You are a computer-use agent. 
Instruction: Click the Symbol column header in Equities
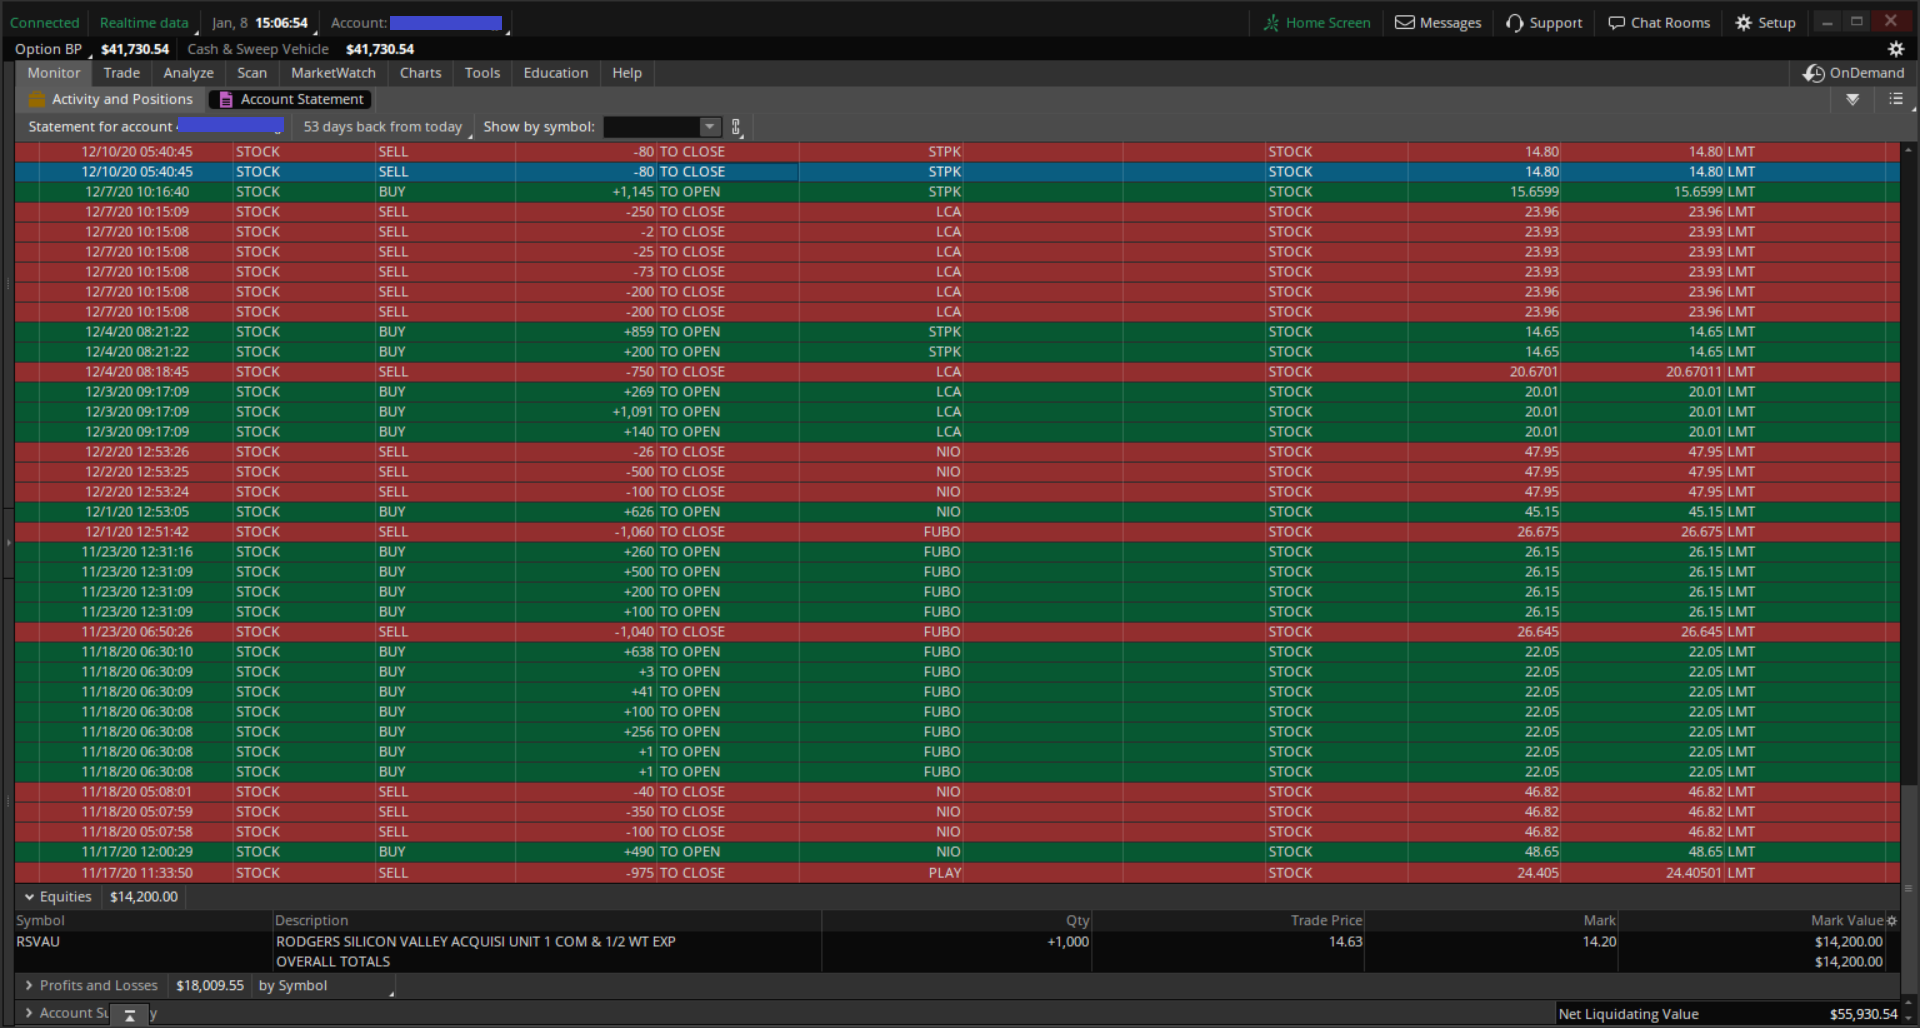(40, 920)
